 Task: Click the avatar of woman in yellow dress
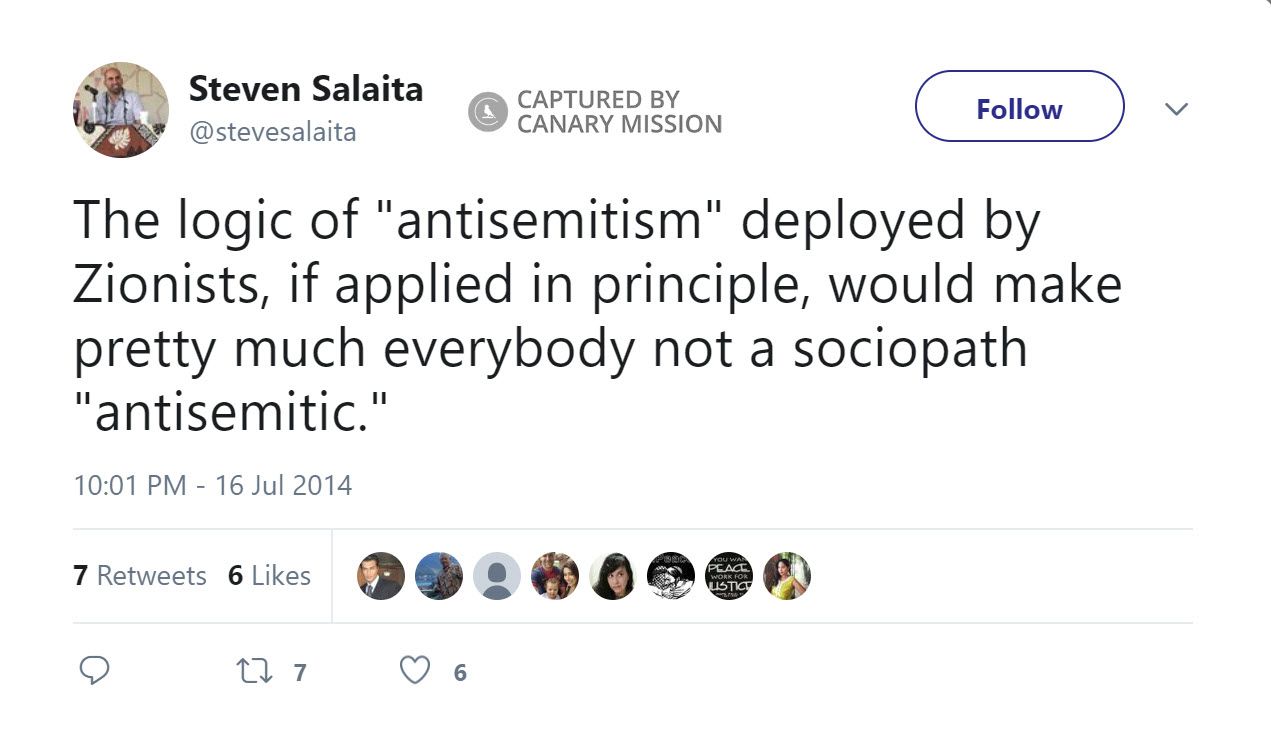[787, 576]
